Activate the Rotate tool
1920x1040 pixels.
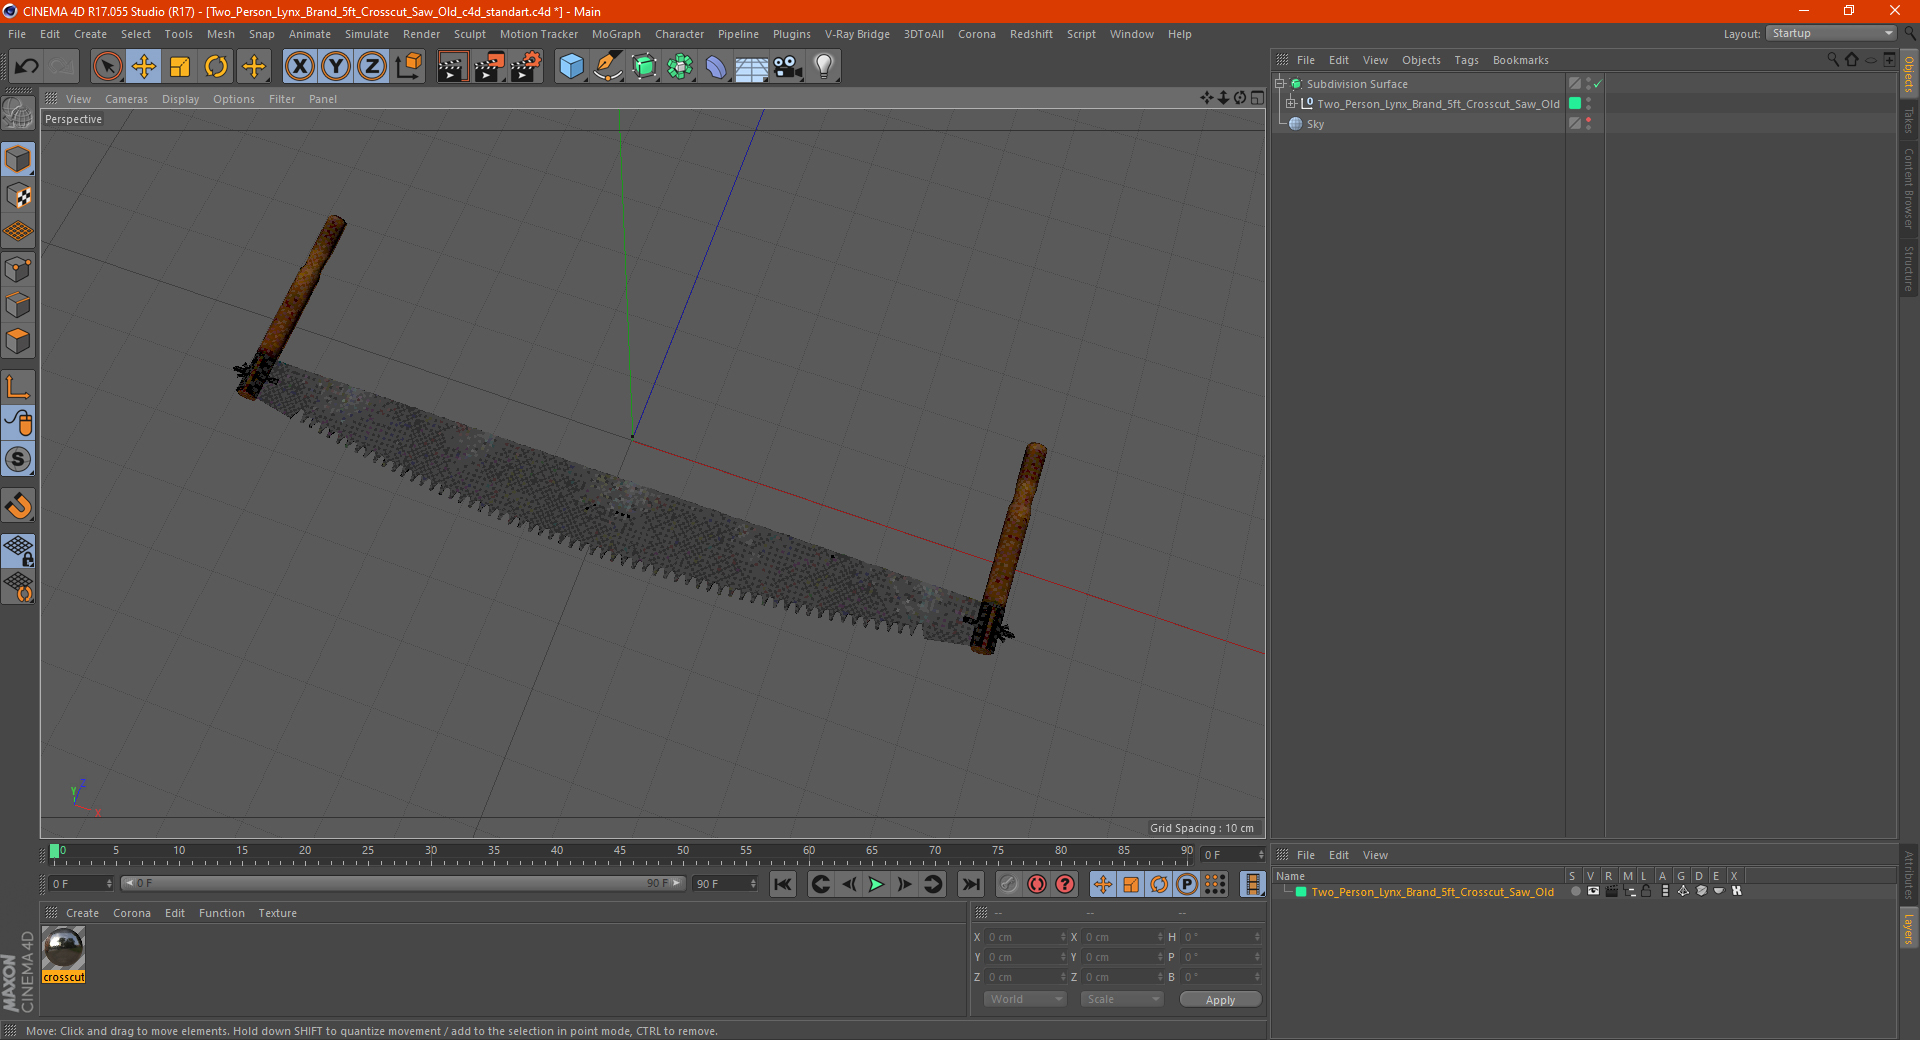(x=216, y=67)
